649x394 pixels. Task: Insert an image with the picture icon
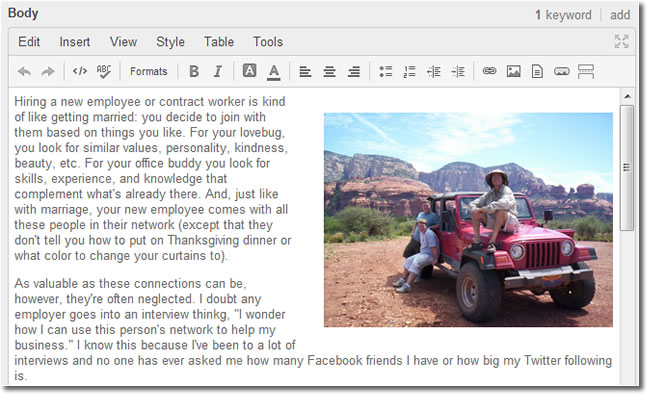pyautogui.click(x=513, y=71)
